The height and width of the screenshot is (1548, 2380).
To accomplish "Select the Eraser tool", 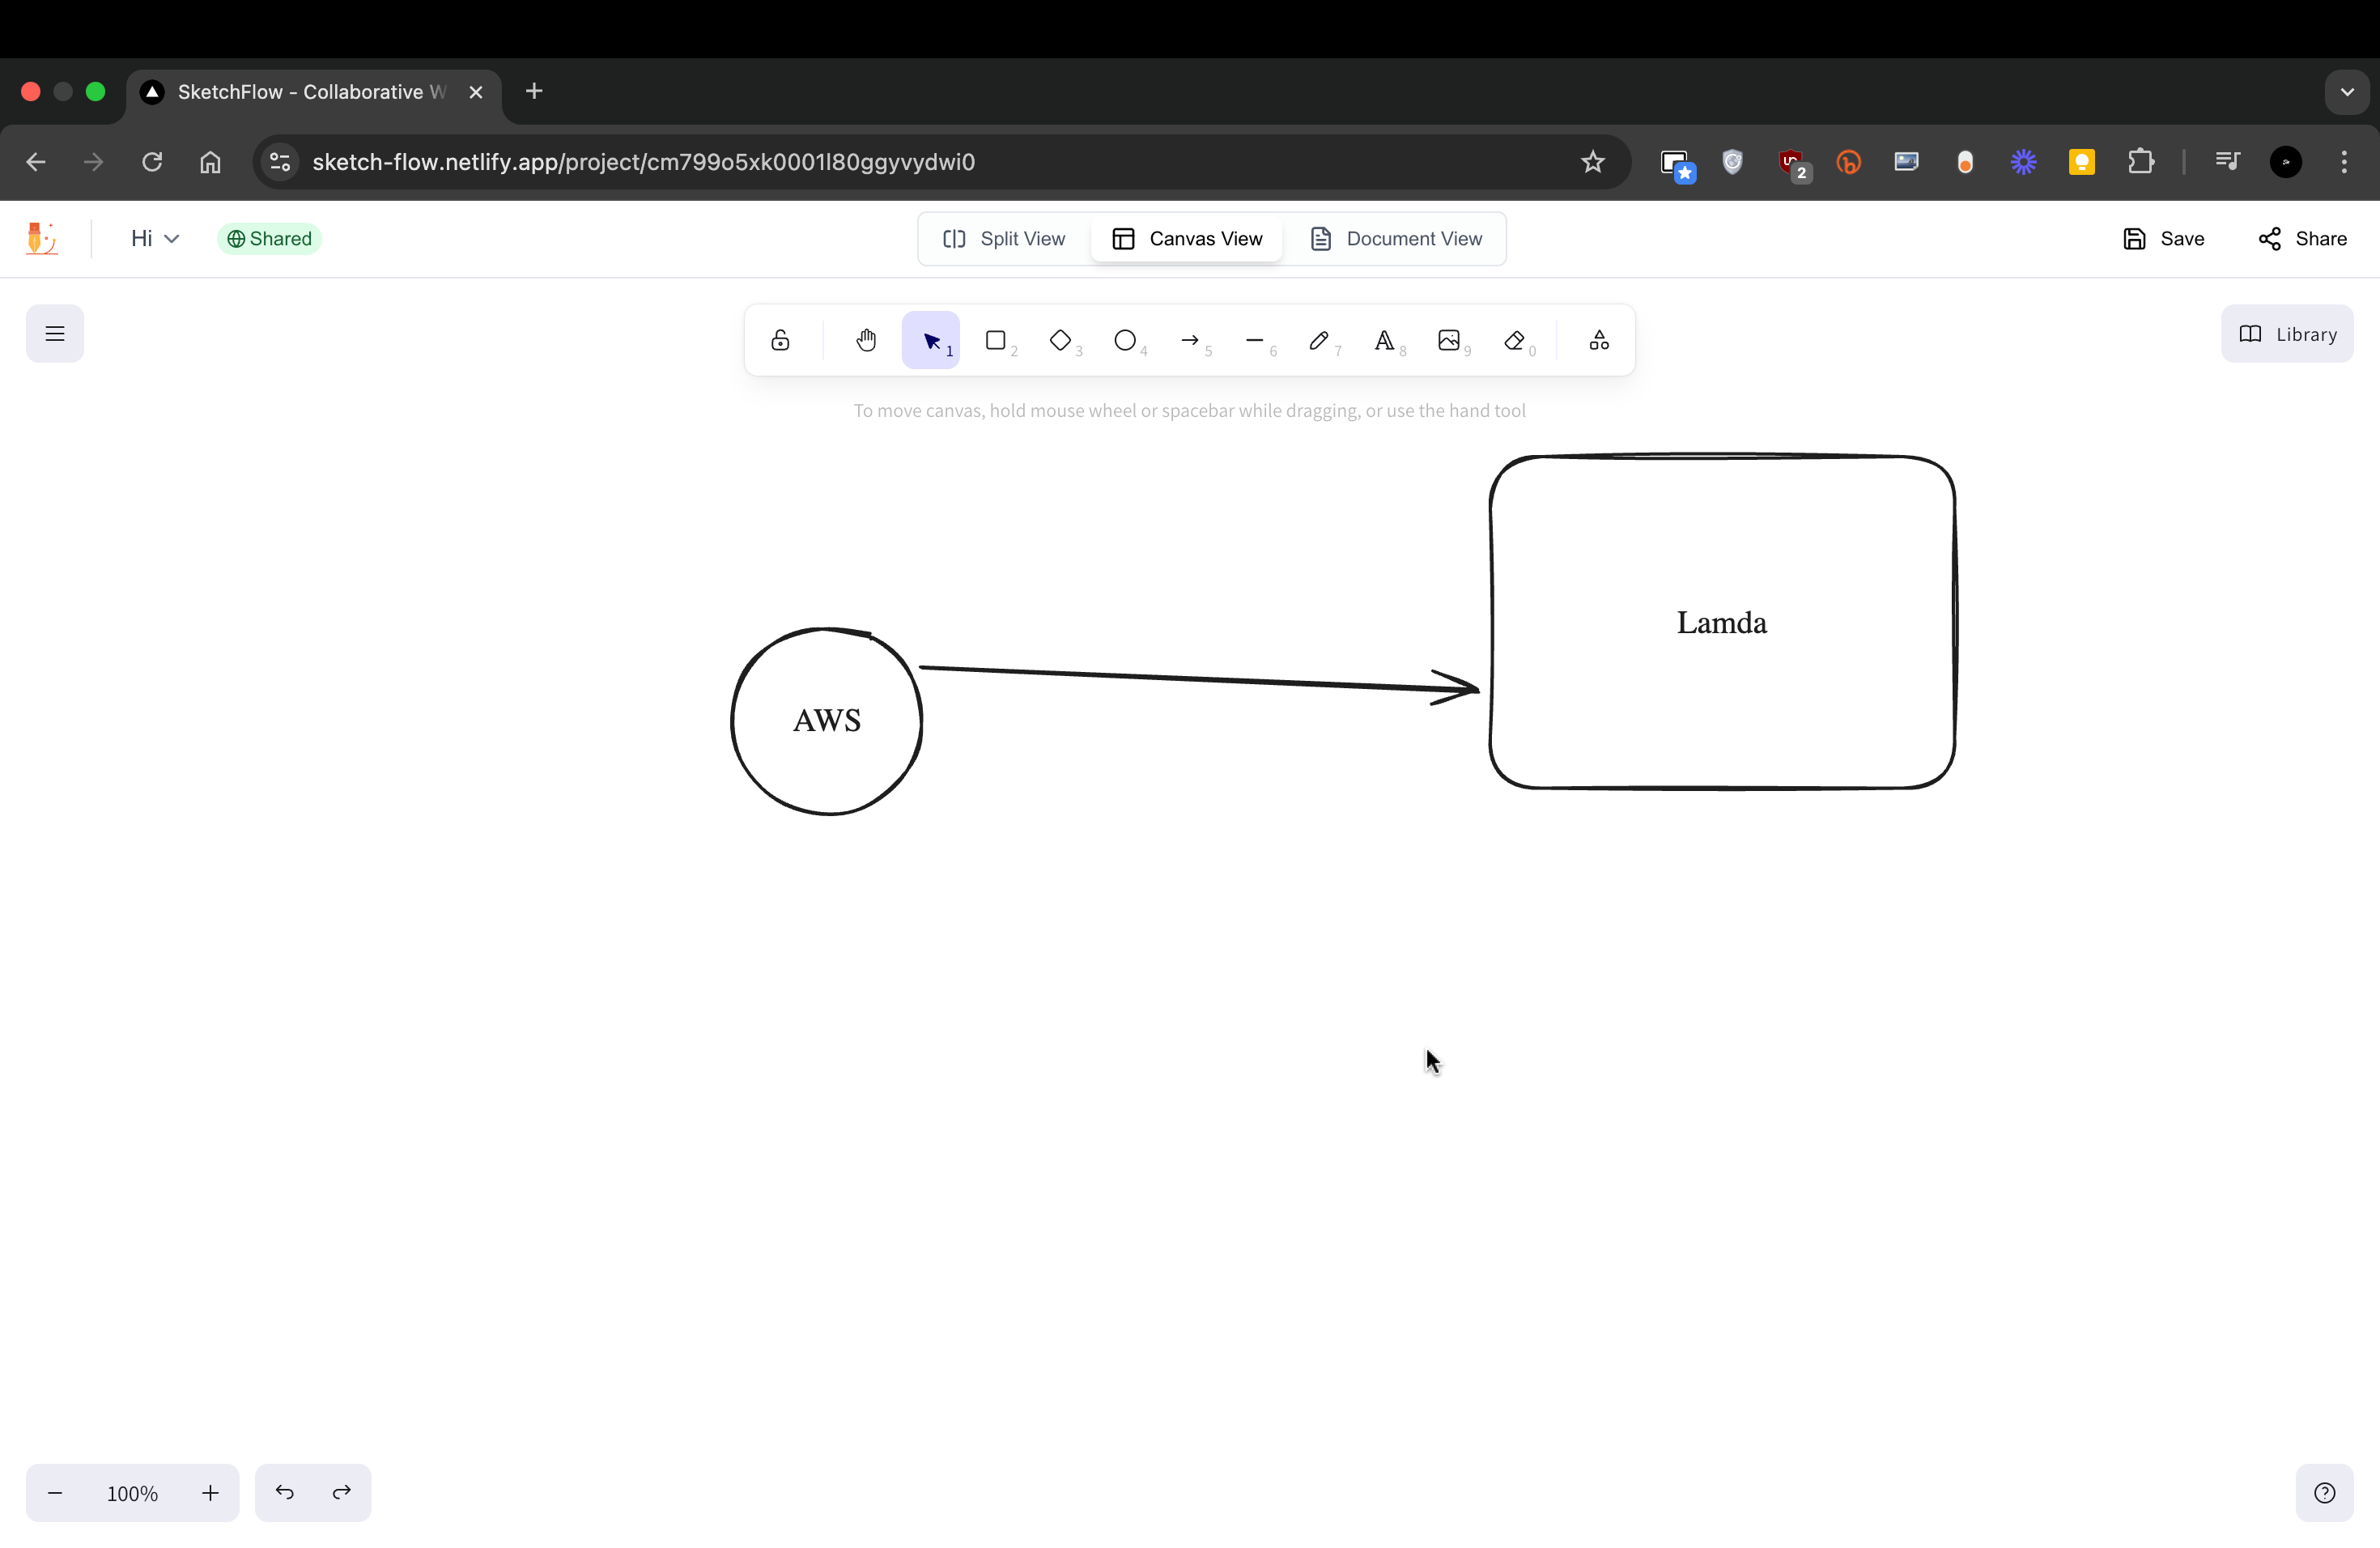I will 1514,341.
